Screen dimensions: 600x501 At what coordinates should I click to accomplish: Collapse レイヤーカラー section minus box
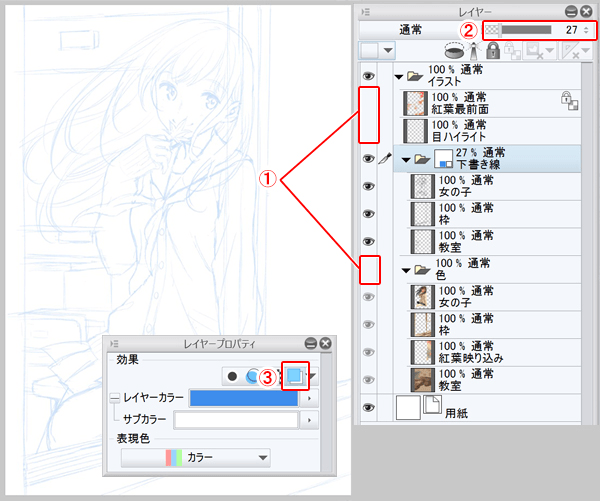pos(115,398)
